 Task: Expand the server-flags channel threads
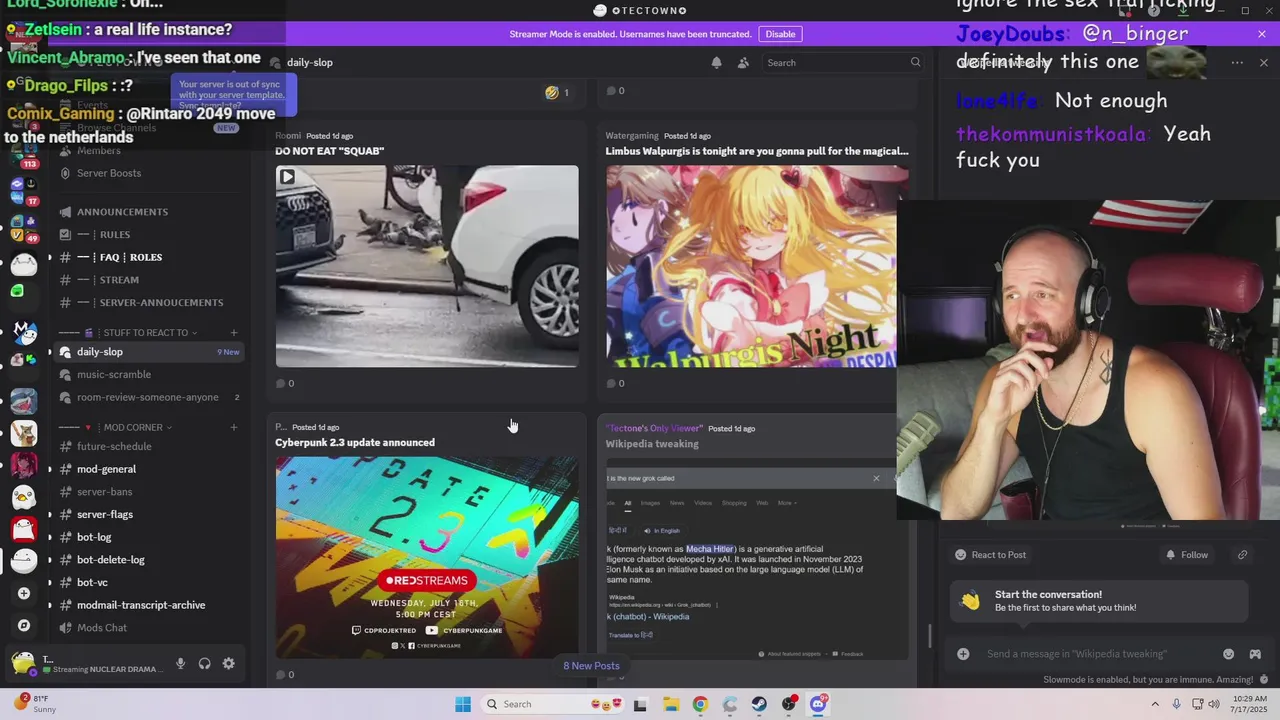pyautogui.click(x=50, y=514)
